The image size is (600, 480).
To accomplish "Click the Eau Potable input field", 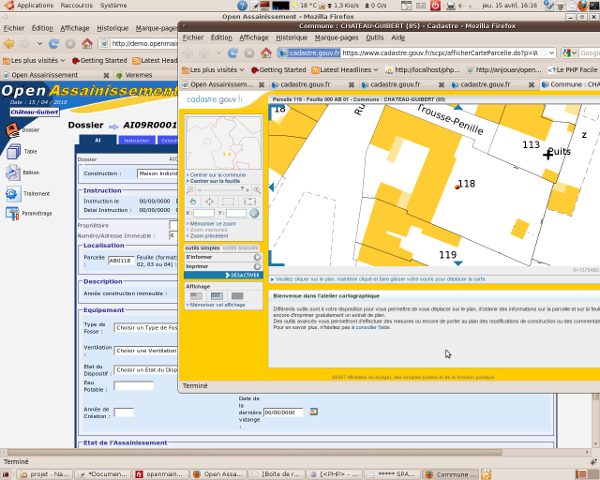I will 134,386.
